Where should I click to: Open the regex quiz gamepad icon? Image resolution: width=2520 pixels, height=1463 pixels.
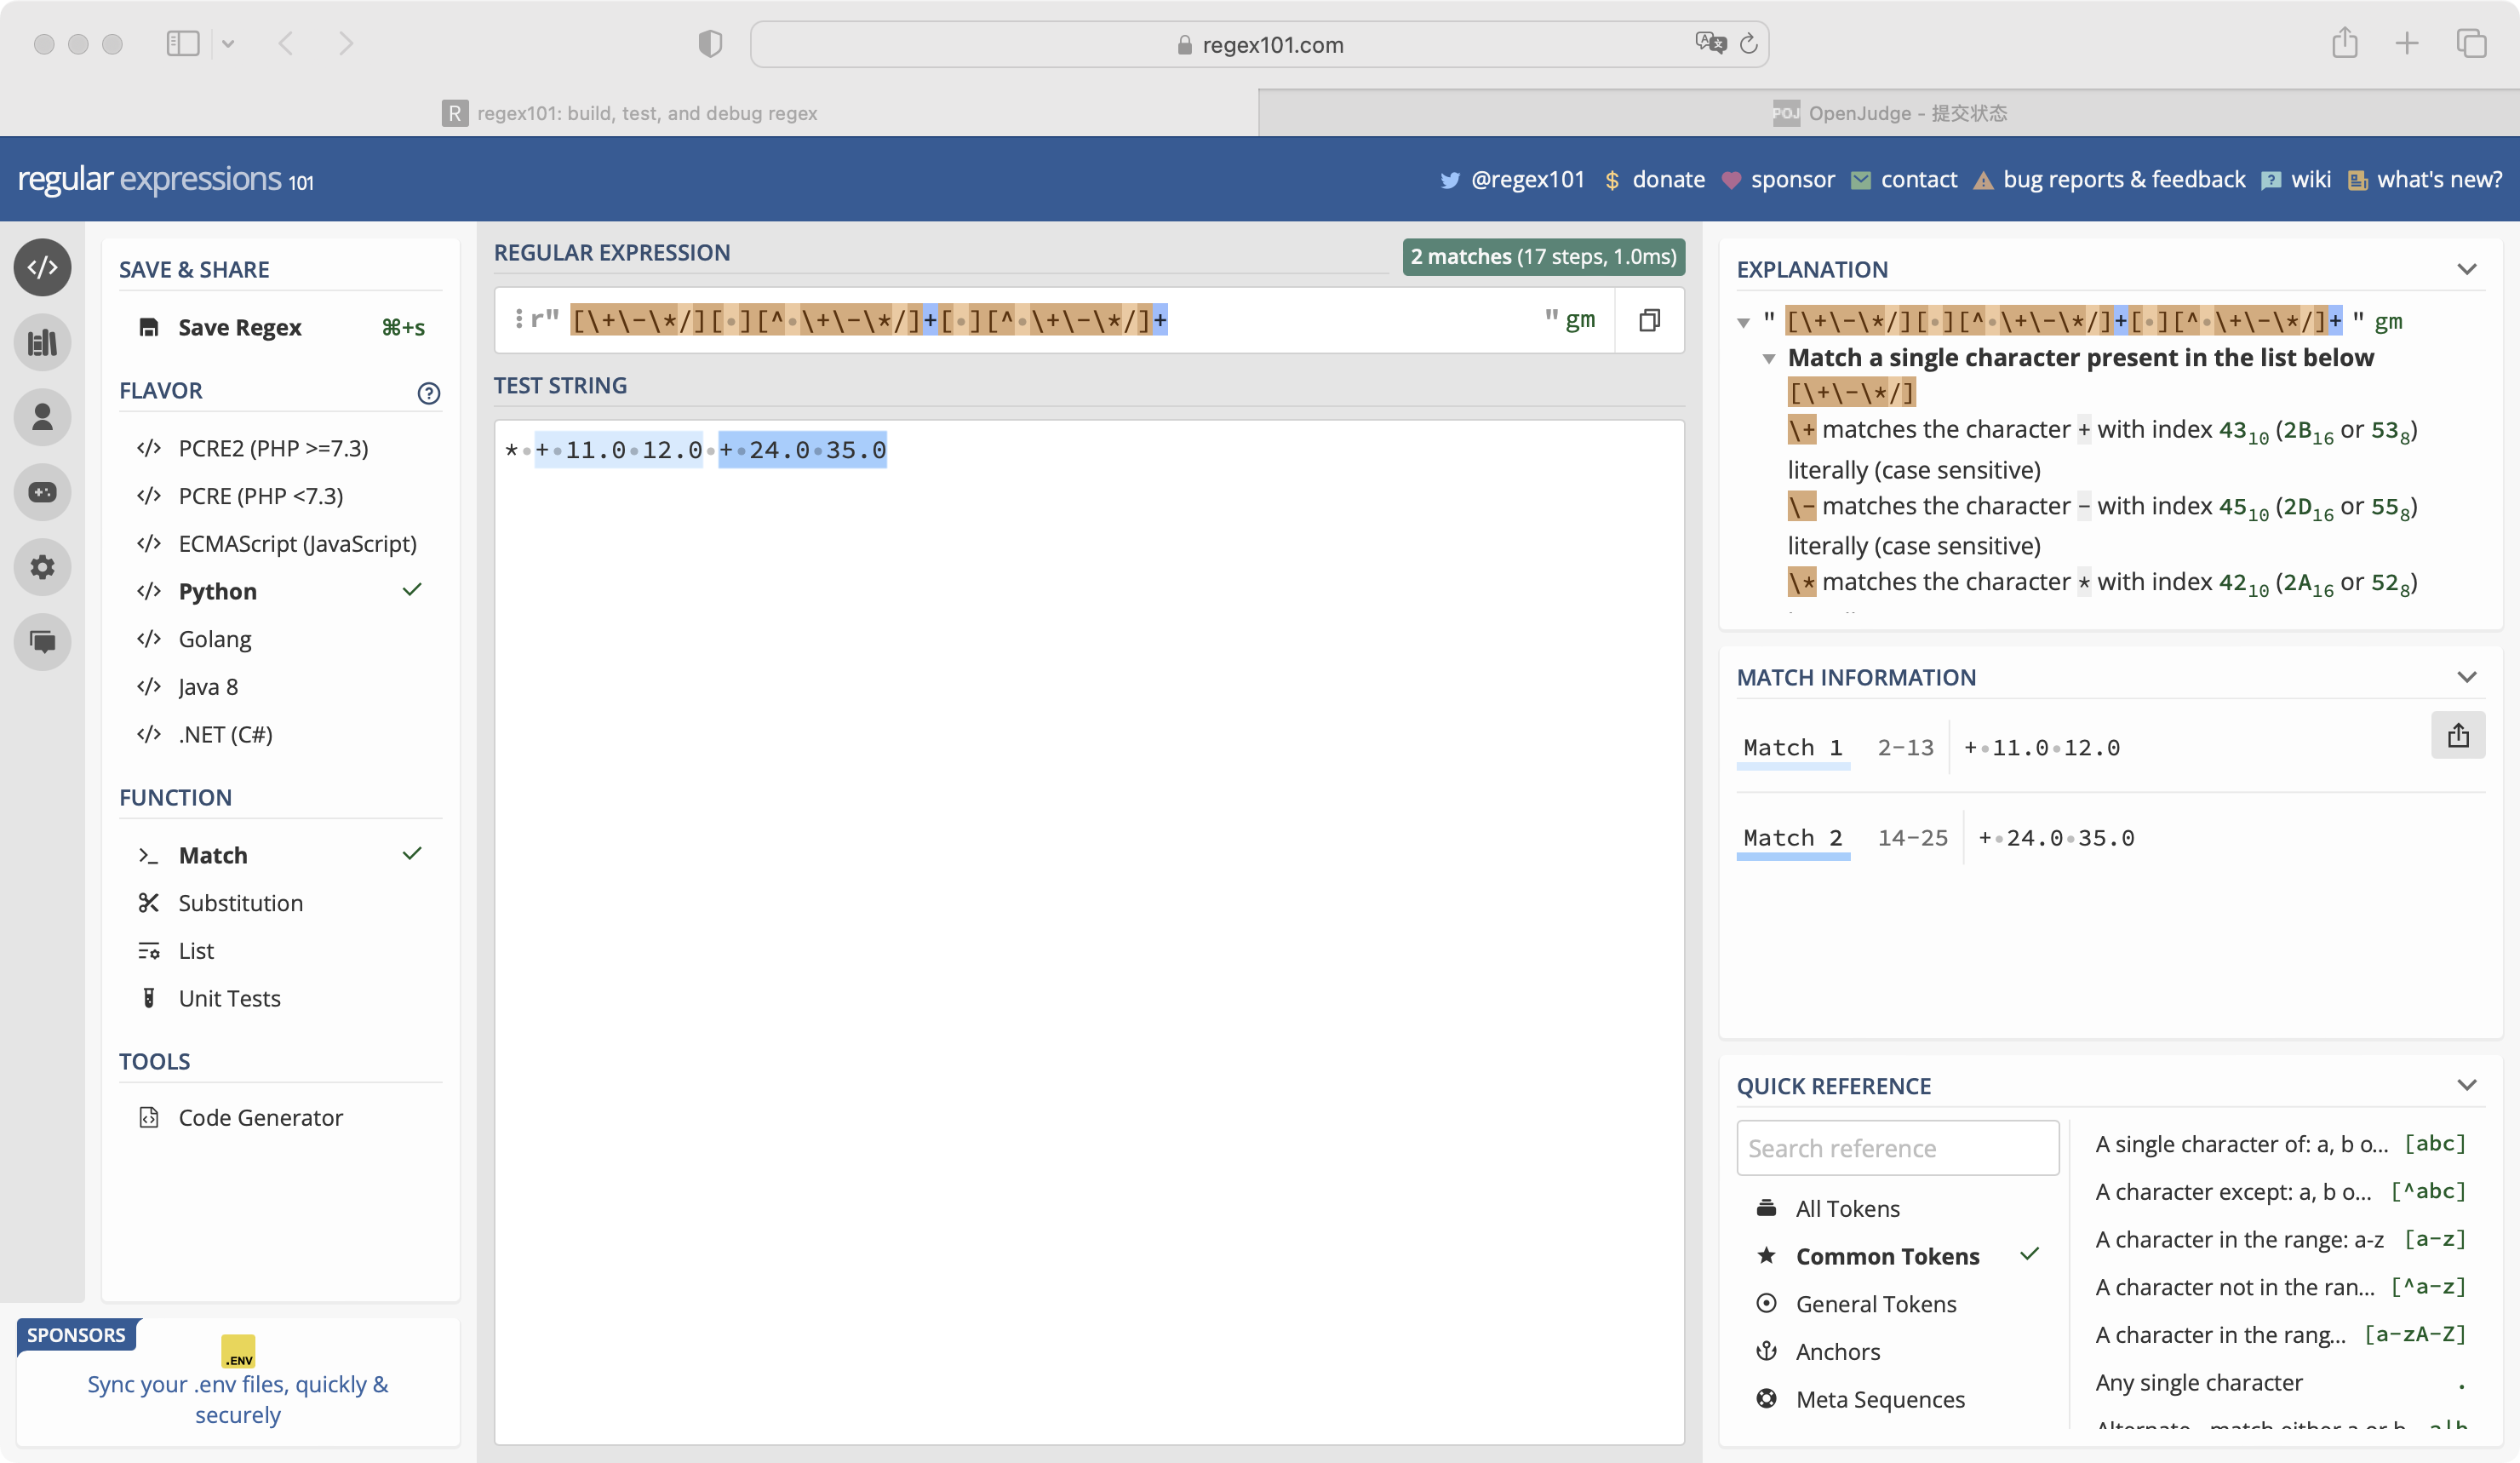(x=42, y=492)
